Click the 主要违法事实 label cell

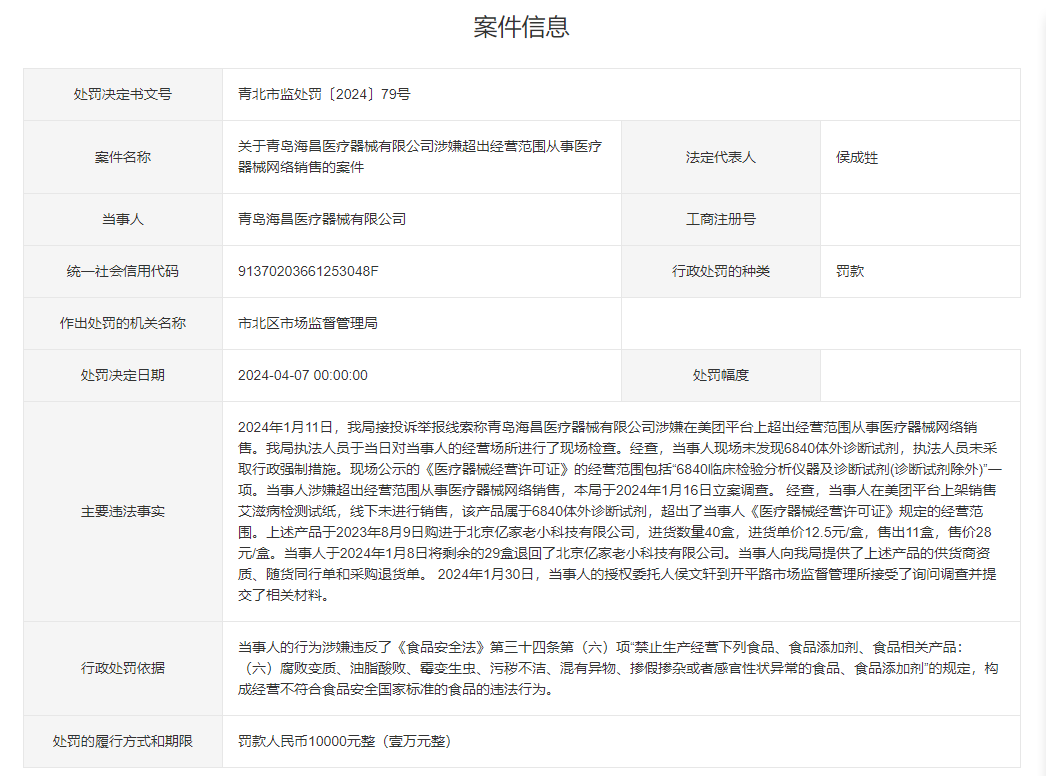[123, 511]
